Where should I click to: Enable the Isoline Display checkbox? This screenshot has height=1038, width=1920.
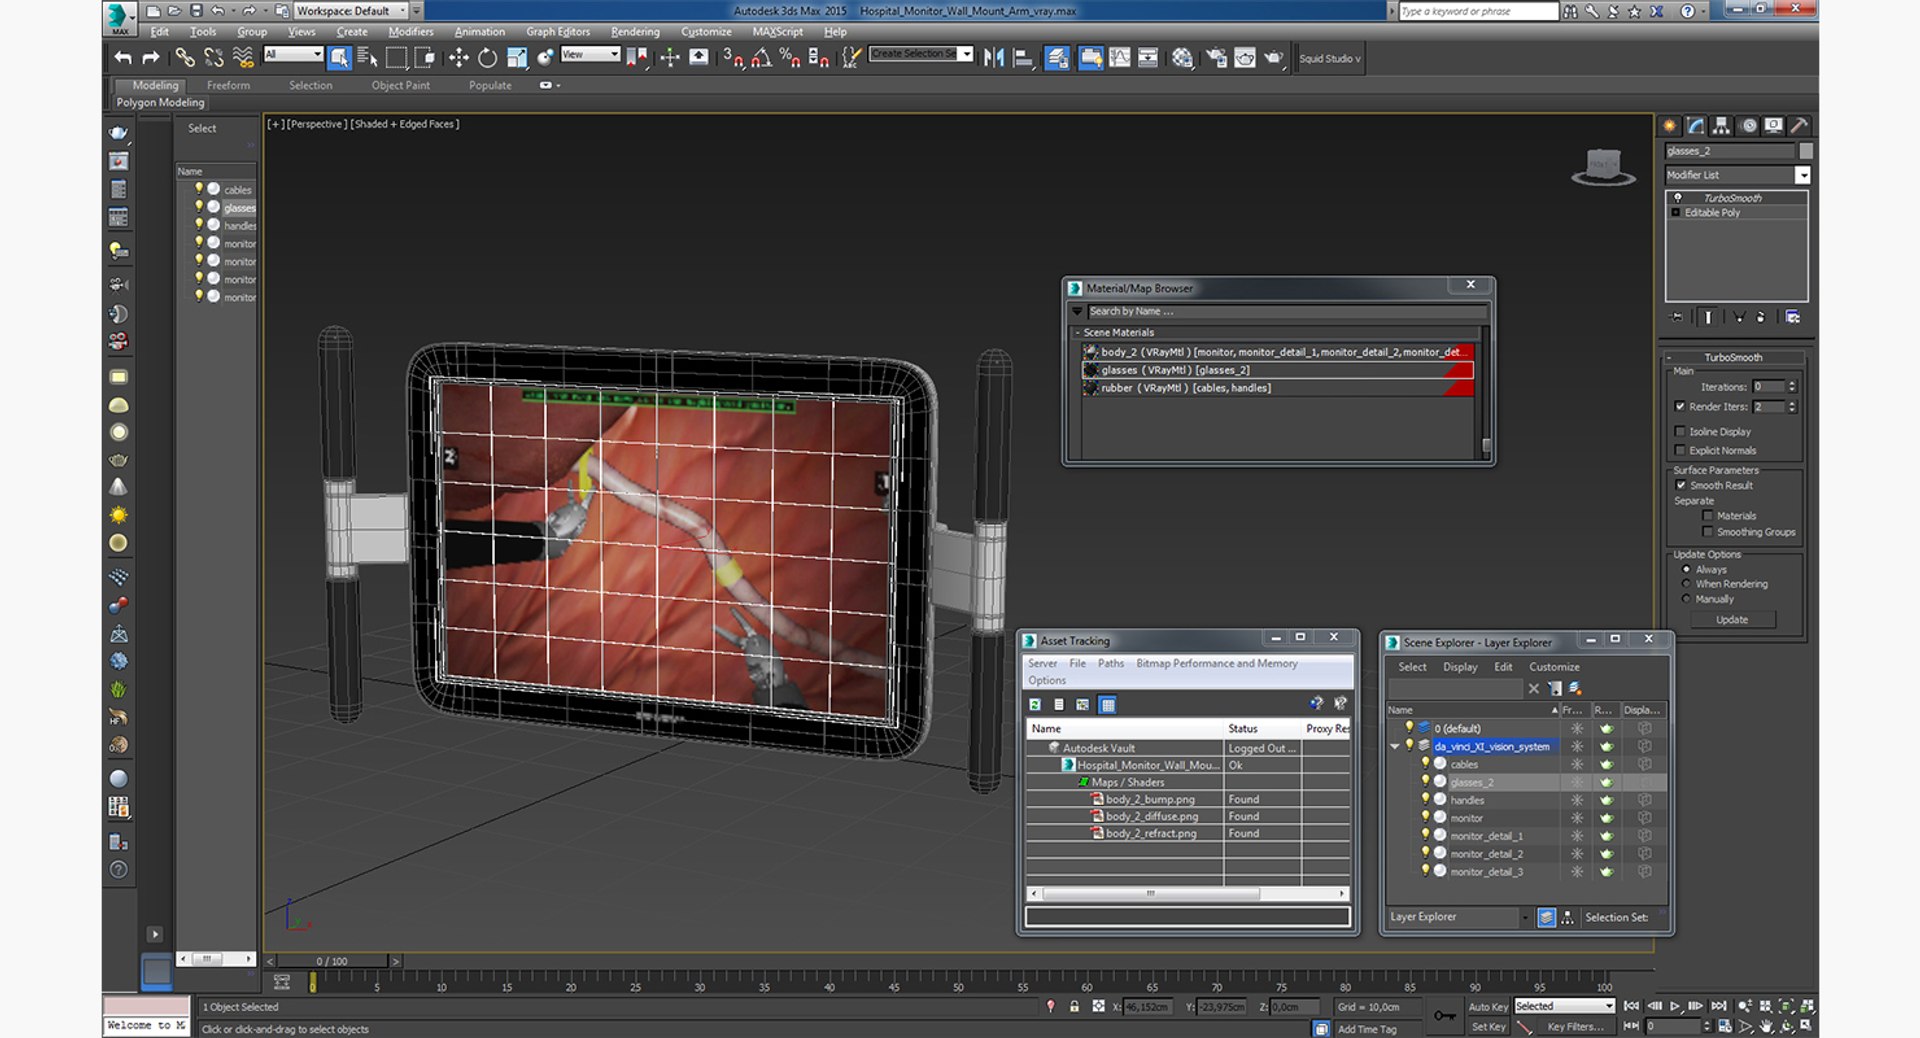click(1680, 432)
